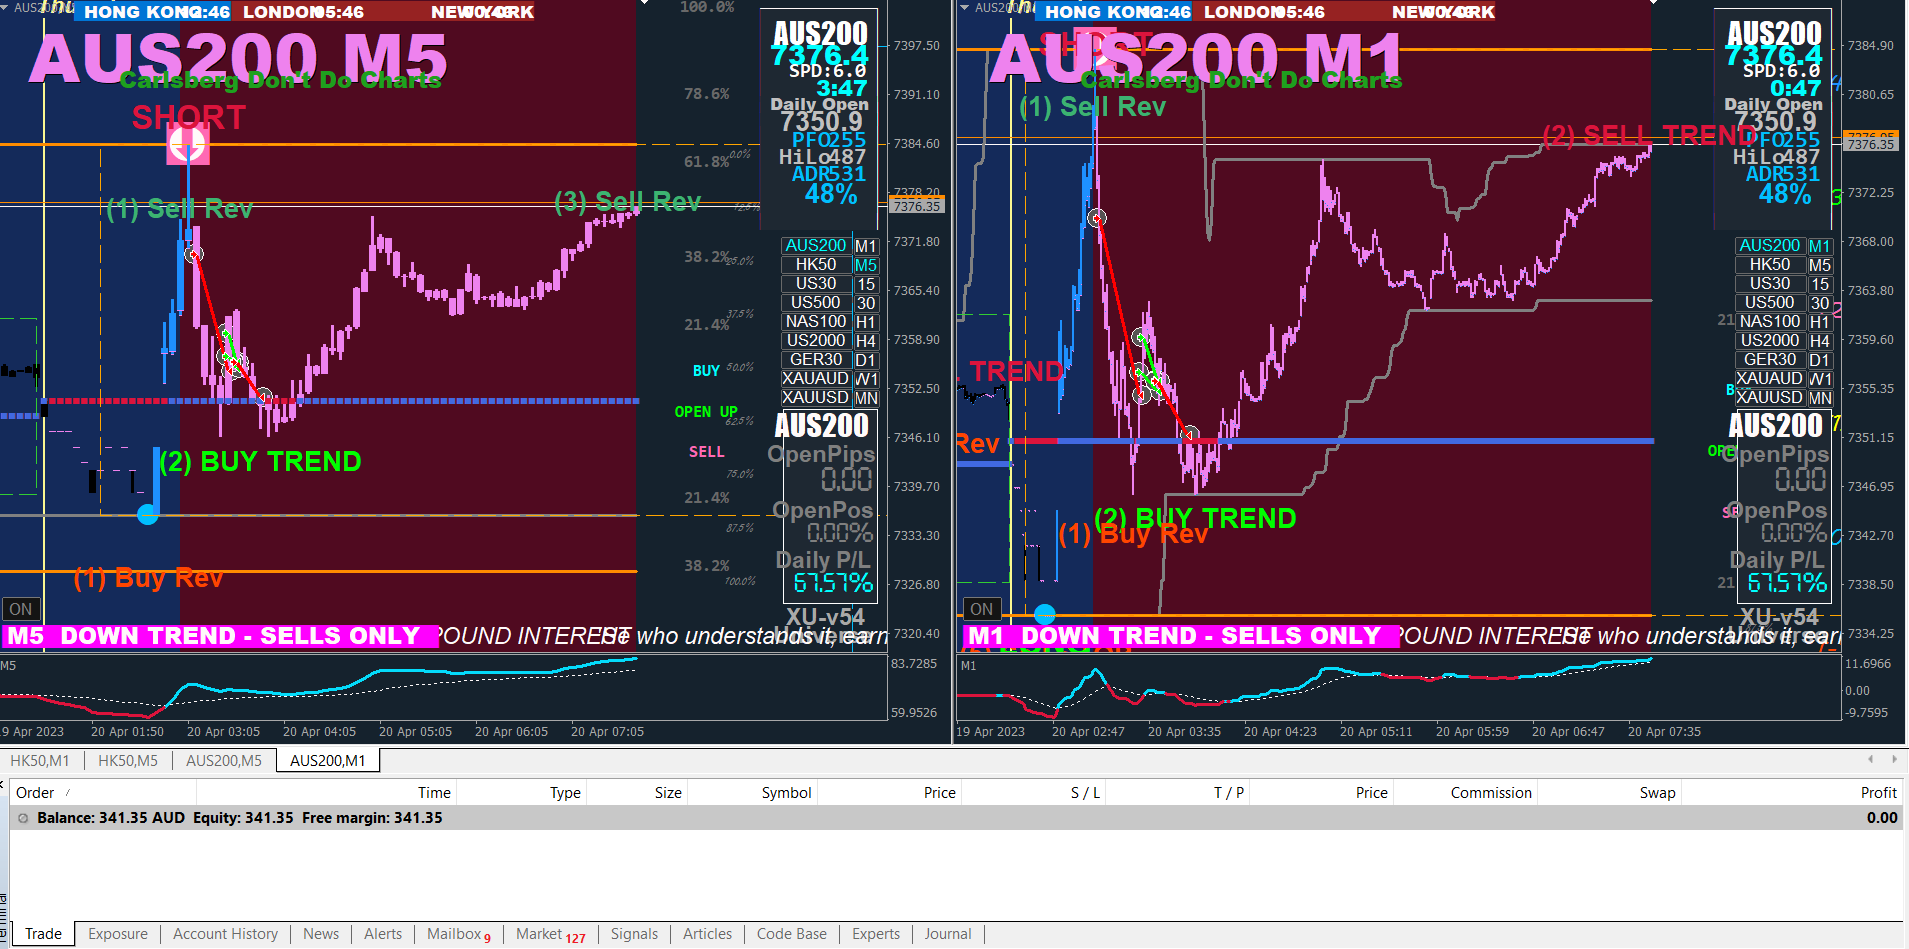Image resolution: width=1909 pixels, height=949 pixels.
Task: Select the pink SHORT target circle on M5 chart
Action: pos(187,146)
